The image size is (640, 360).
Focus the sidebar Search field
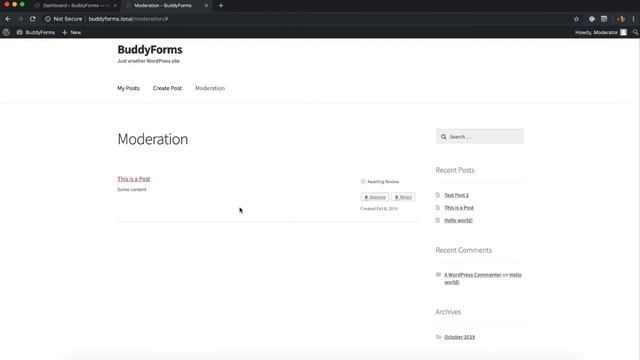click(480, 137)
